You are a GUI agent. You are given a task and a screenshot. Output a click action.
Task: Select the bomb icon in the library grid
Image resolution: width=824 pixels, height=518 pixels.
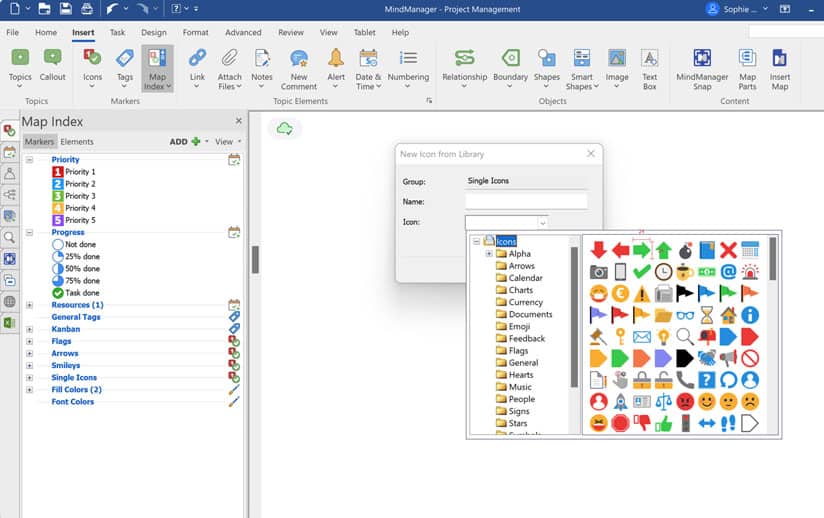685,250
